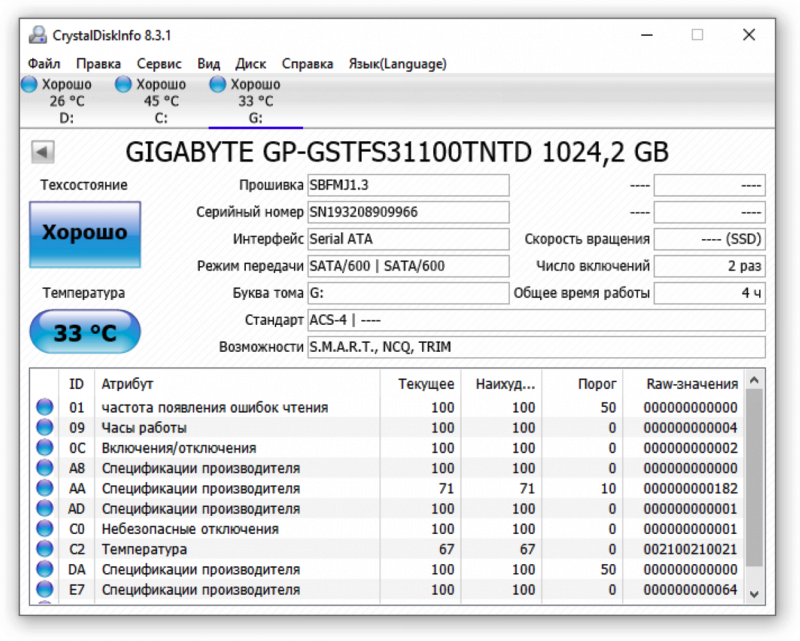The image size is (800, 641).
Task: Click the attribute list scrollbar thumb
Action: click(x=754, y=478)
